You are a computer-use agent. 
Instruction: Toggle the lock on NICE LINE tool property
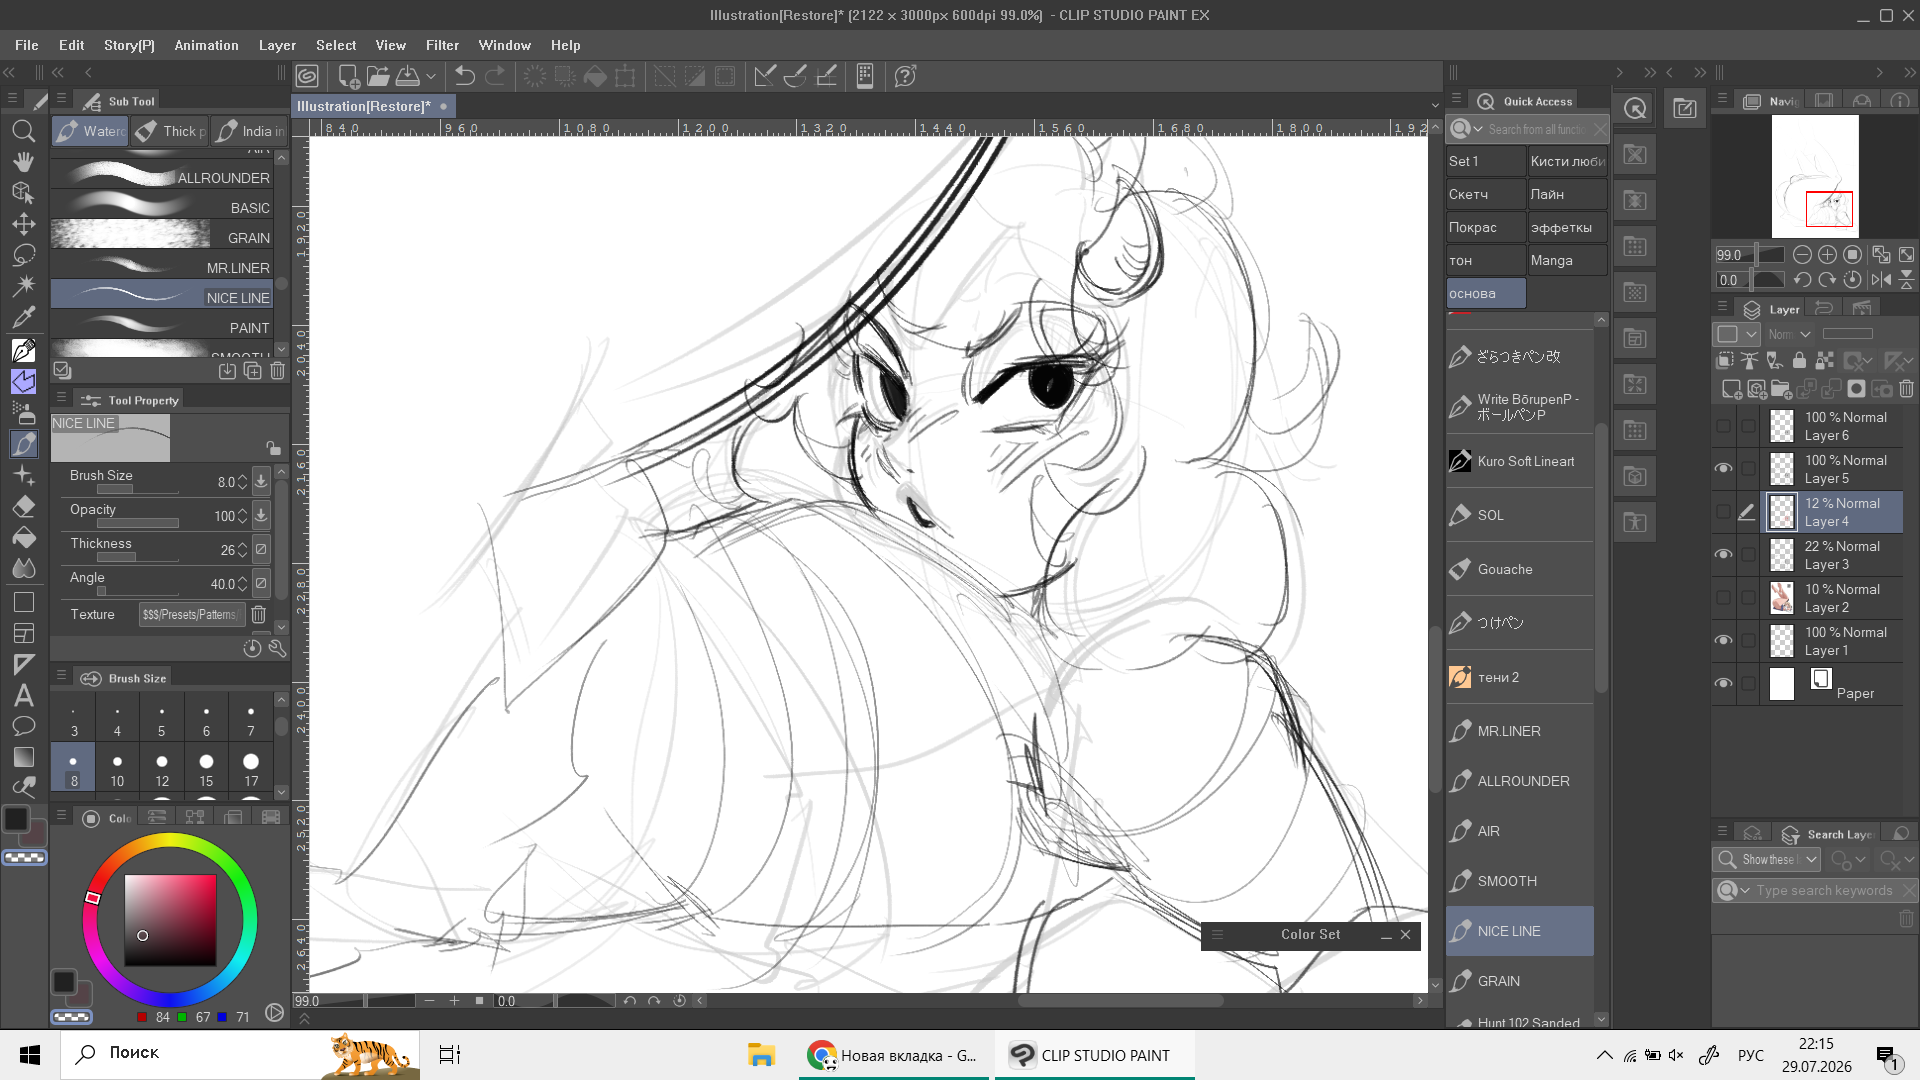(273, 448)
